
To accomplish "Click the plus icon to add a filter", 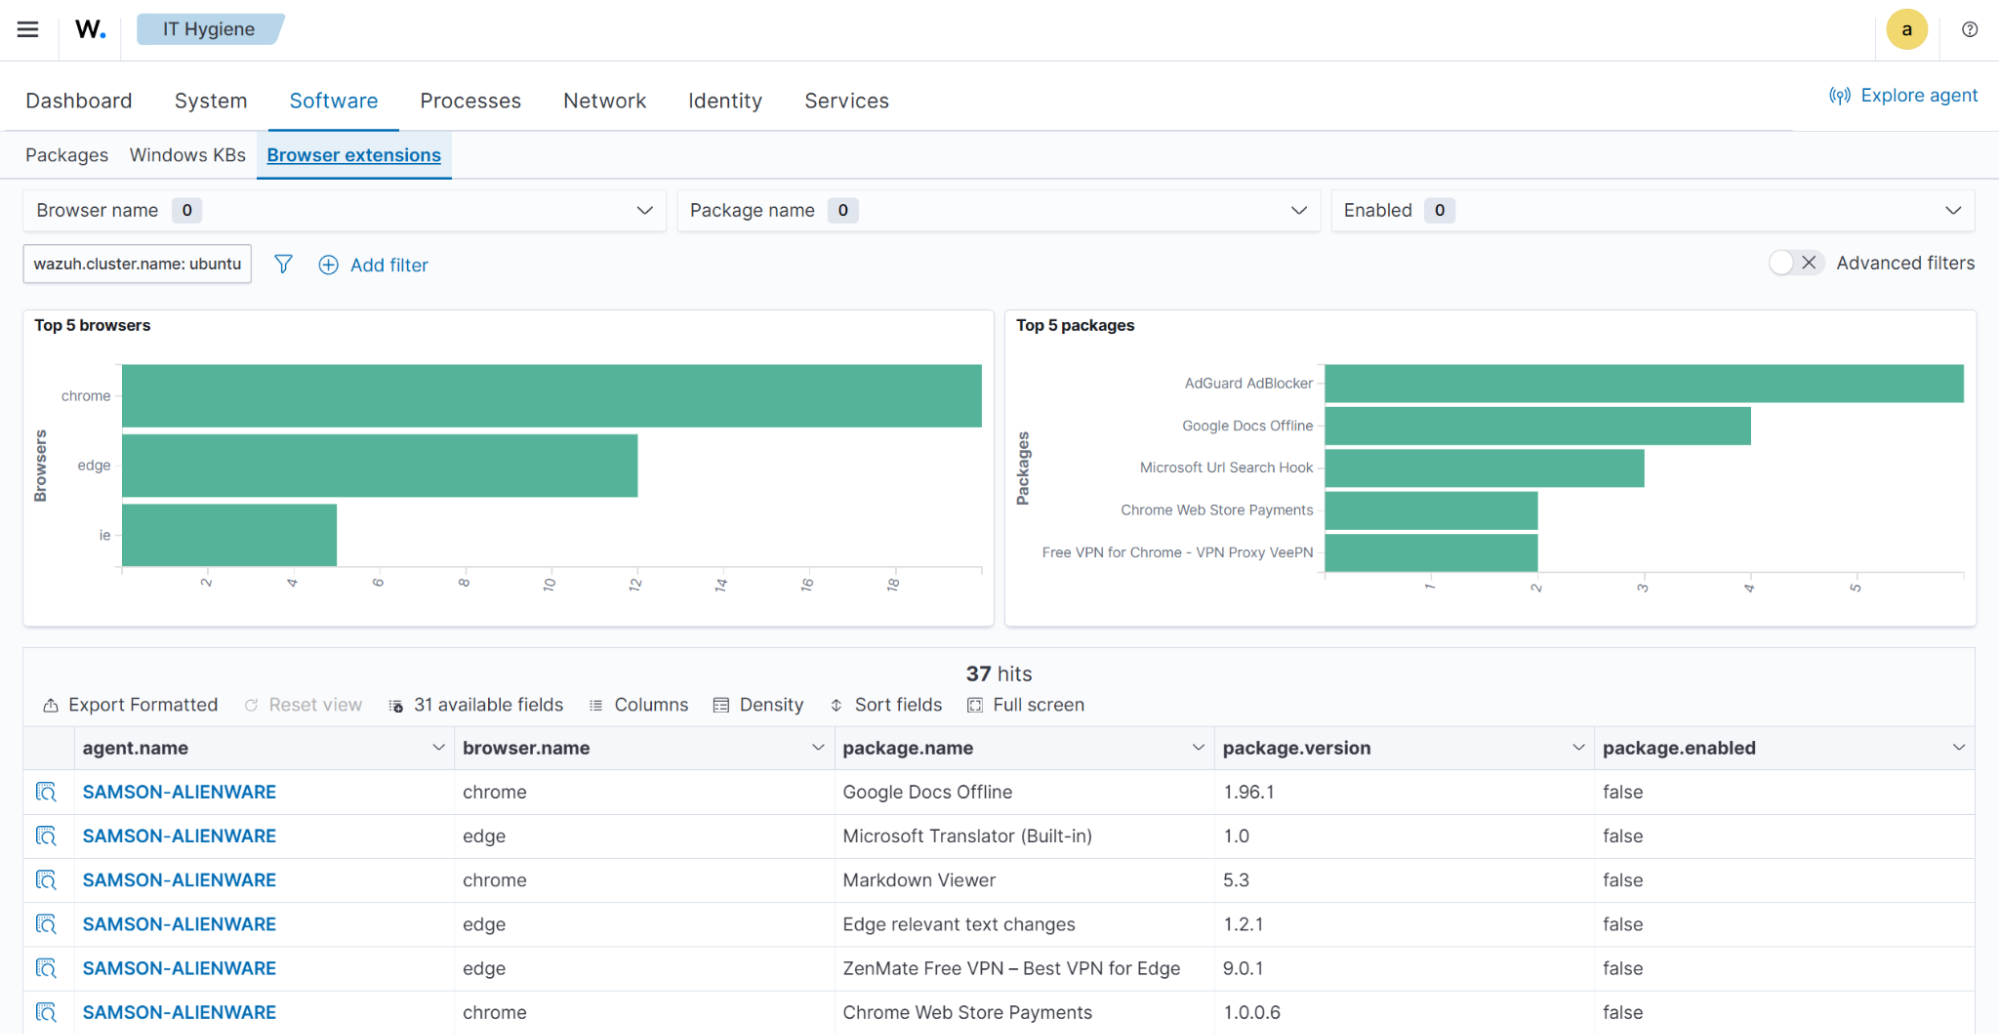I will point(328,264).
